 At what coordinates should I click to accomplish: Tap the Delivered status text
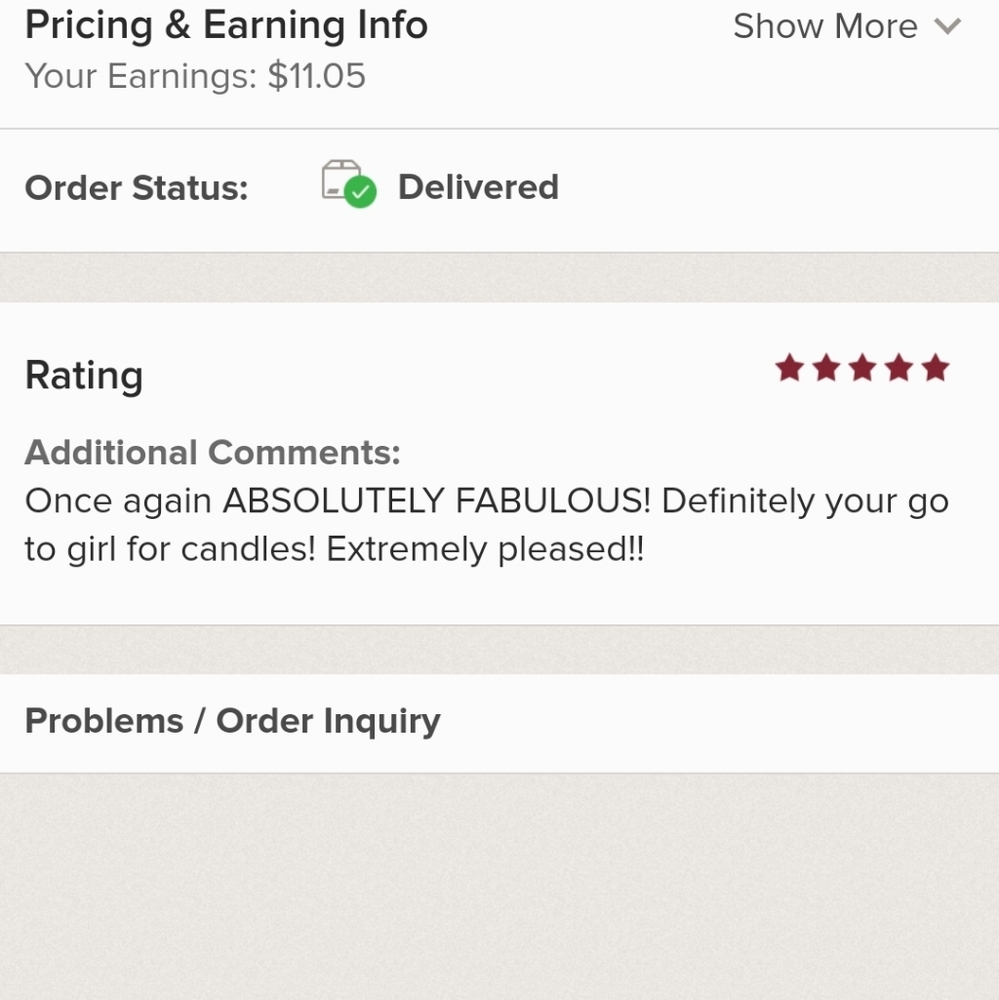[x=478, y=187]
